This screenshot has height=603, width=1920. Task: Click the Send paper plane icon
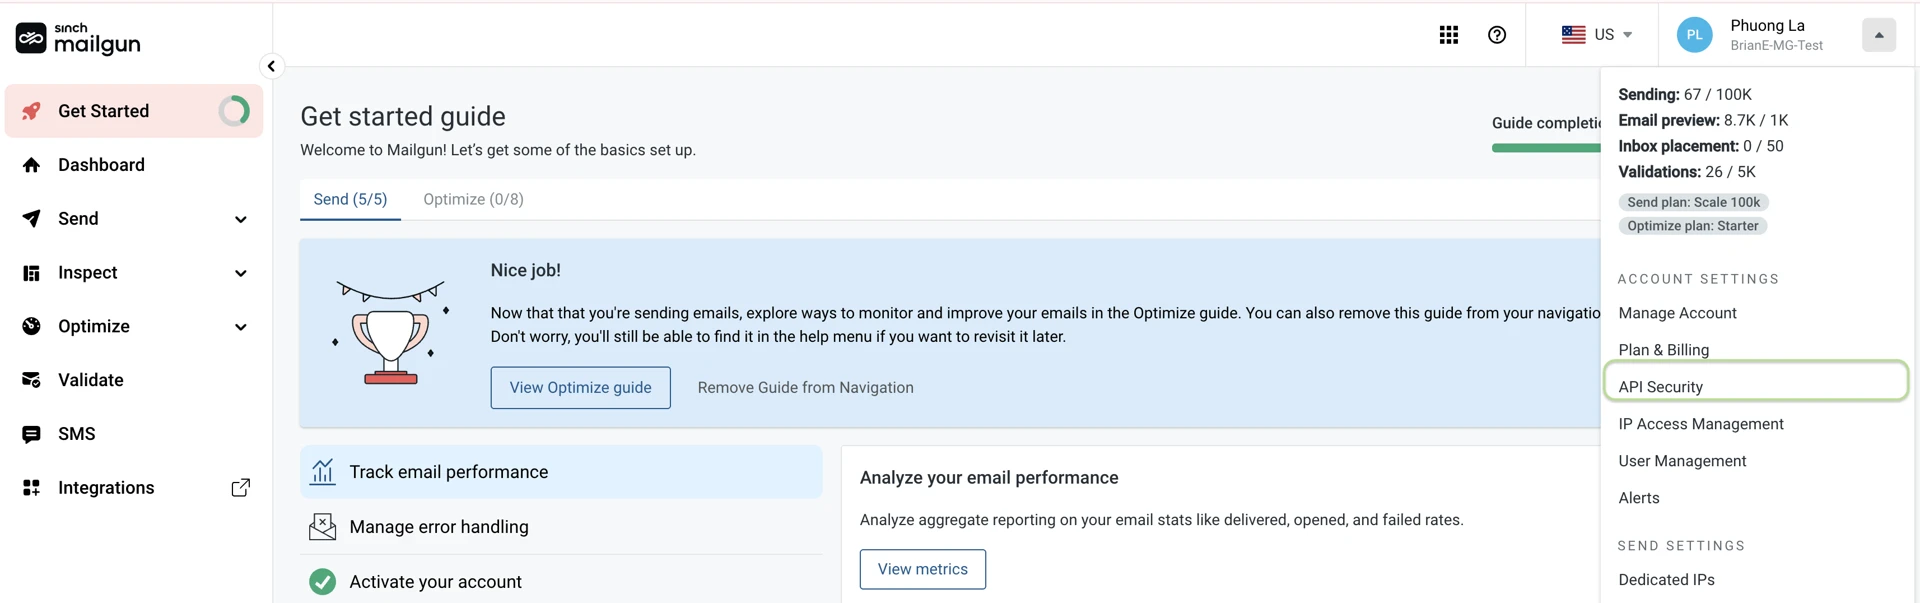click(32, 219)
